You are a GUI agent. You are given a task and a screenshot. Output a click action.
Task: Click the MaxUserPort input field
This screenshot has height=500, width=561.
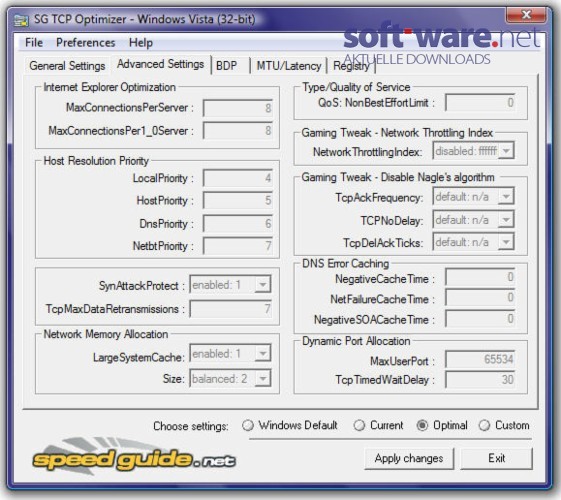click(x=480, y=359)
